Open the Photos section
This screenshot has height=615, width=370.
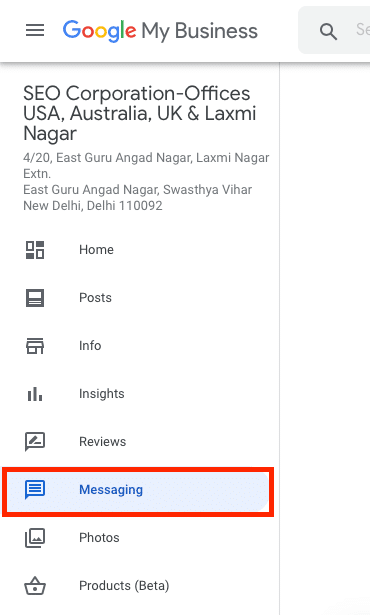pos(99,538)
